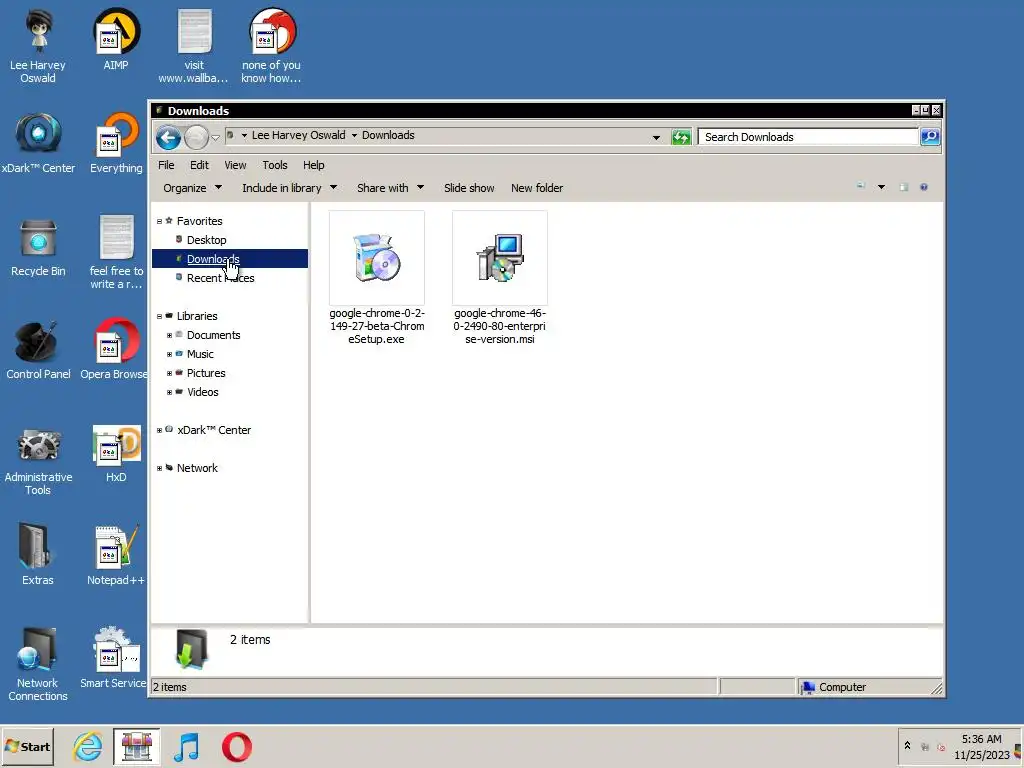Expand breadcrumb arrow before Lee Harvey Oswald
Image resolution: width=1024 pixels, height=768 pixels.
coord(244,136)
